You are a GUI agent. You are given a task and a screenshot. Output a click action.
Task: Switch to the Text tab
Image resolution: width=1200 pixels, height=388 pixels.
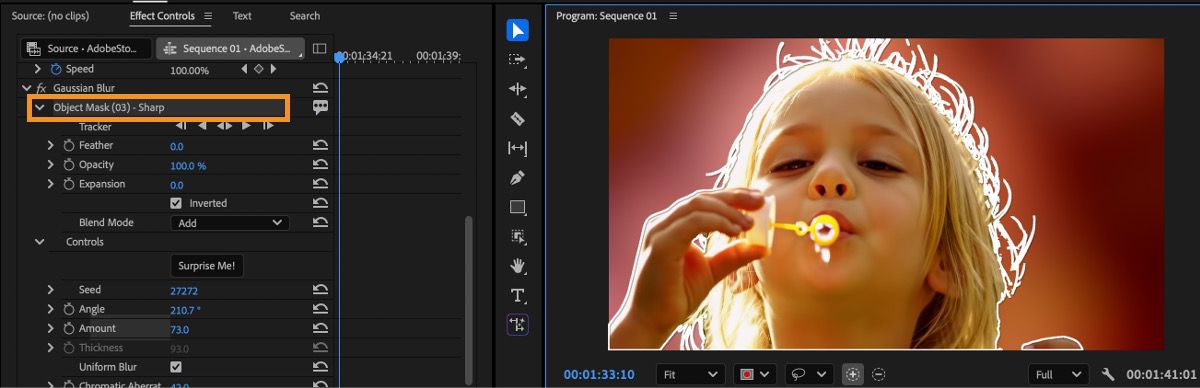coord(242,16)
